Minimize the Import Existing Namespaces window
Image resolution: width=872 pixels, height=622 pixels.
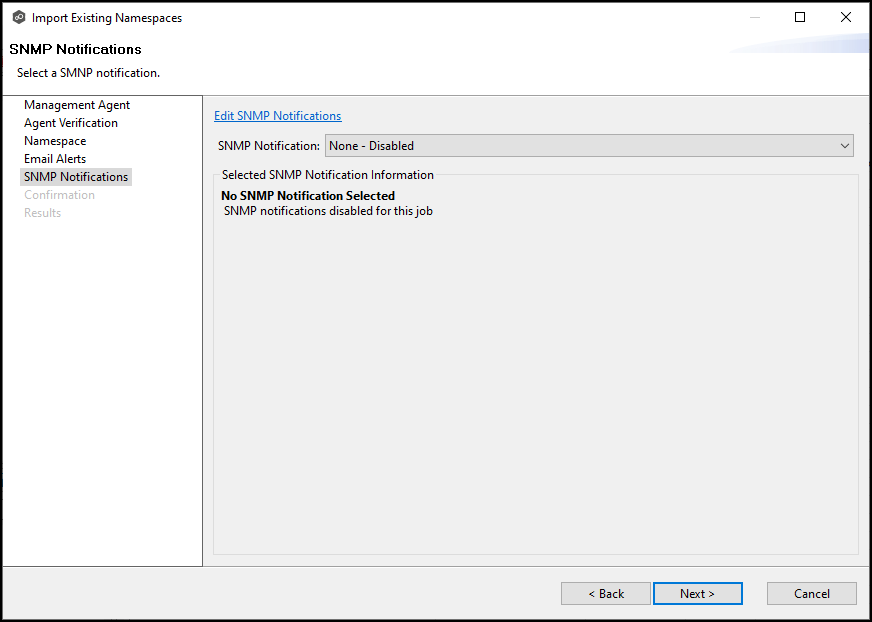coord(753,17)
